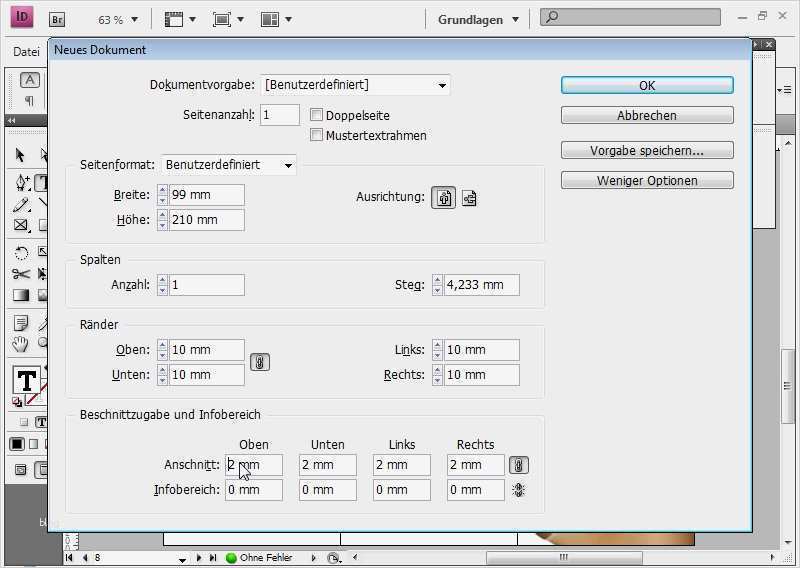Click the Ränder Oben field

[207, 350]
